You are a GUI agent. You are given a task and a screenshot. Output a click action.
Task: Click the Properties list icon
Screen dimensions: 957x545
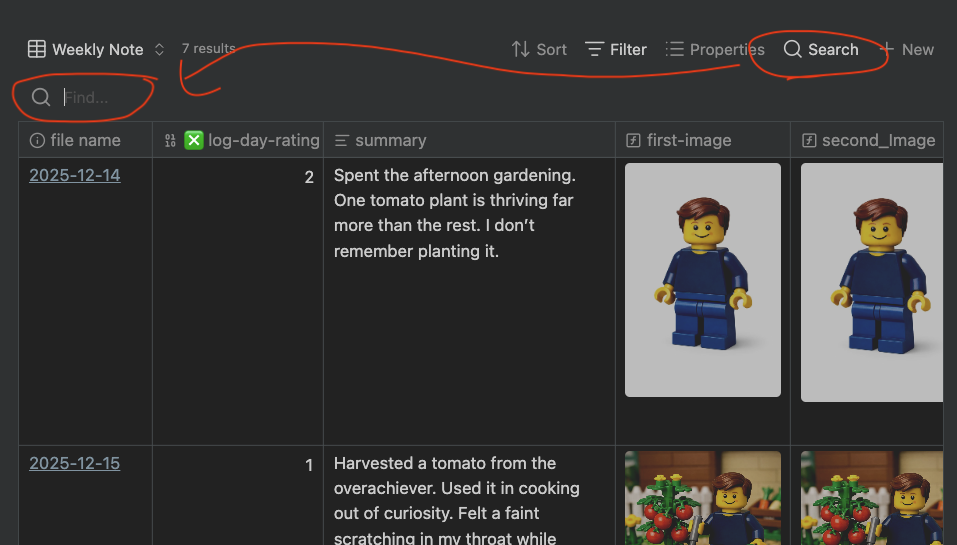point(675,49)
